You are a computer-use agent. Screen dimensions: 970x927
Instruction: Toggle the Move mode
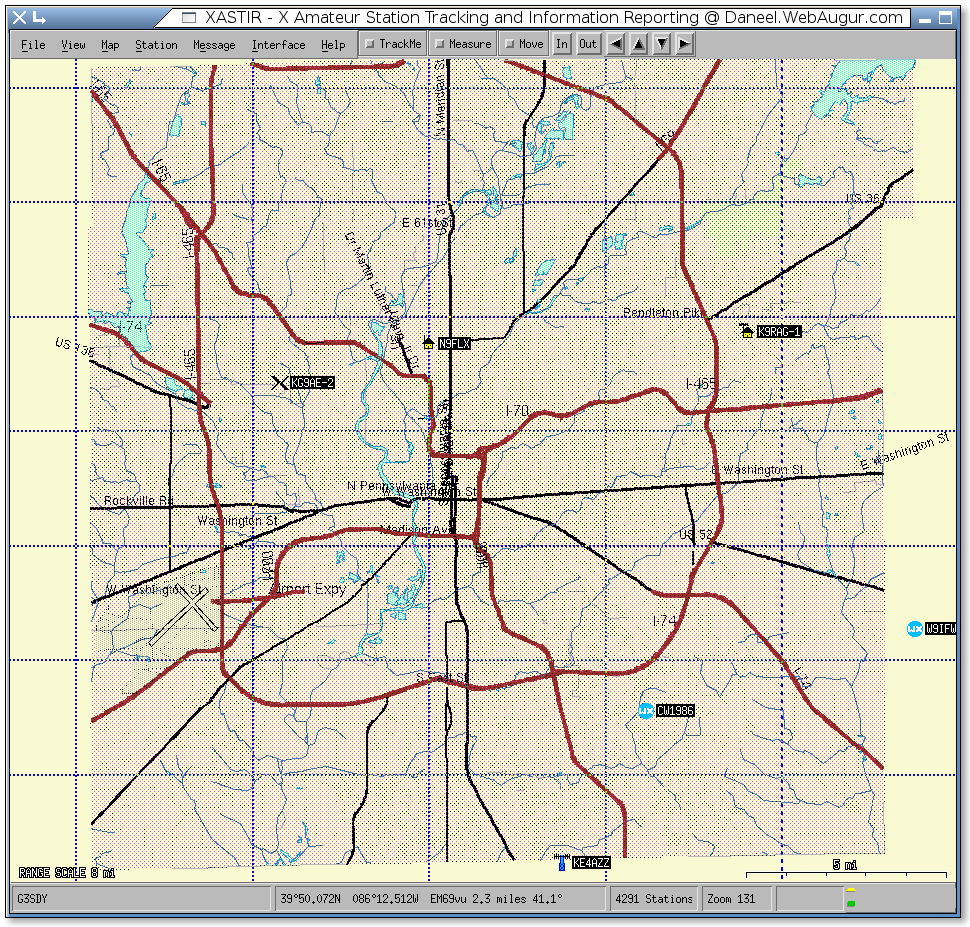524,44
